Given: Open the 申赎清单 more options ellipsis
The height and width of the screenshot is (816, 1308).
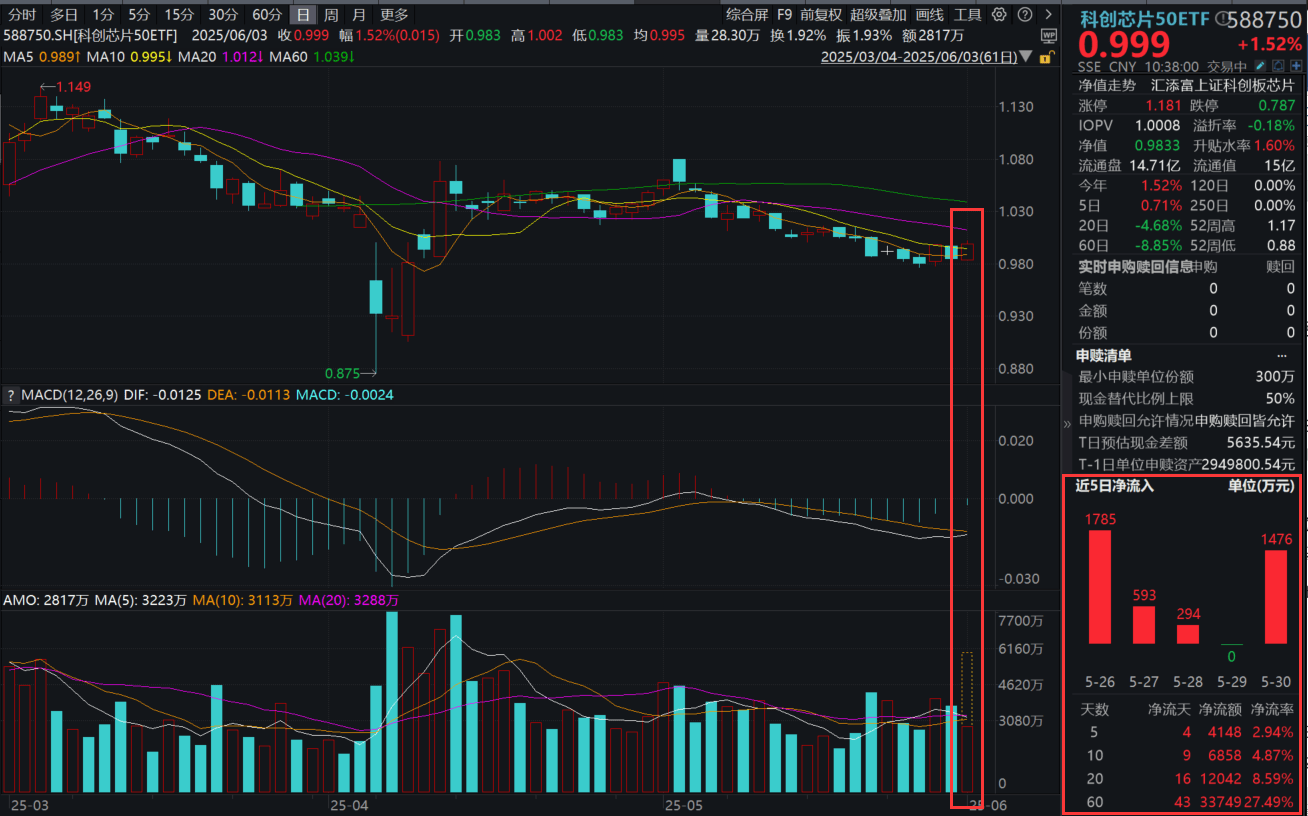Looking at the screenshot, I should [x=1283, y=355].
